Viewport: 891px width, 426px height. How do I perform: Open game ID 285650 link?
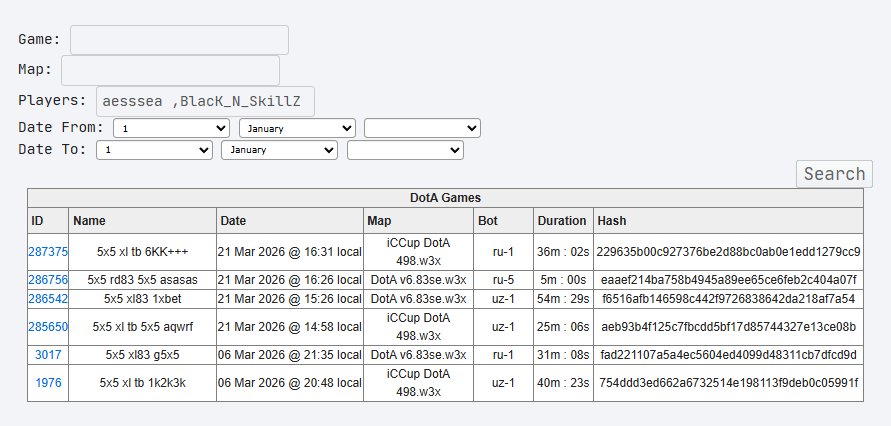[48, 326]
